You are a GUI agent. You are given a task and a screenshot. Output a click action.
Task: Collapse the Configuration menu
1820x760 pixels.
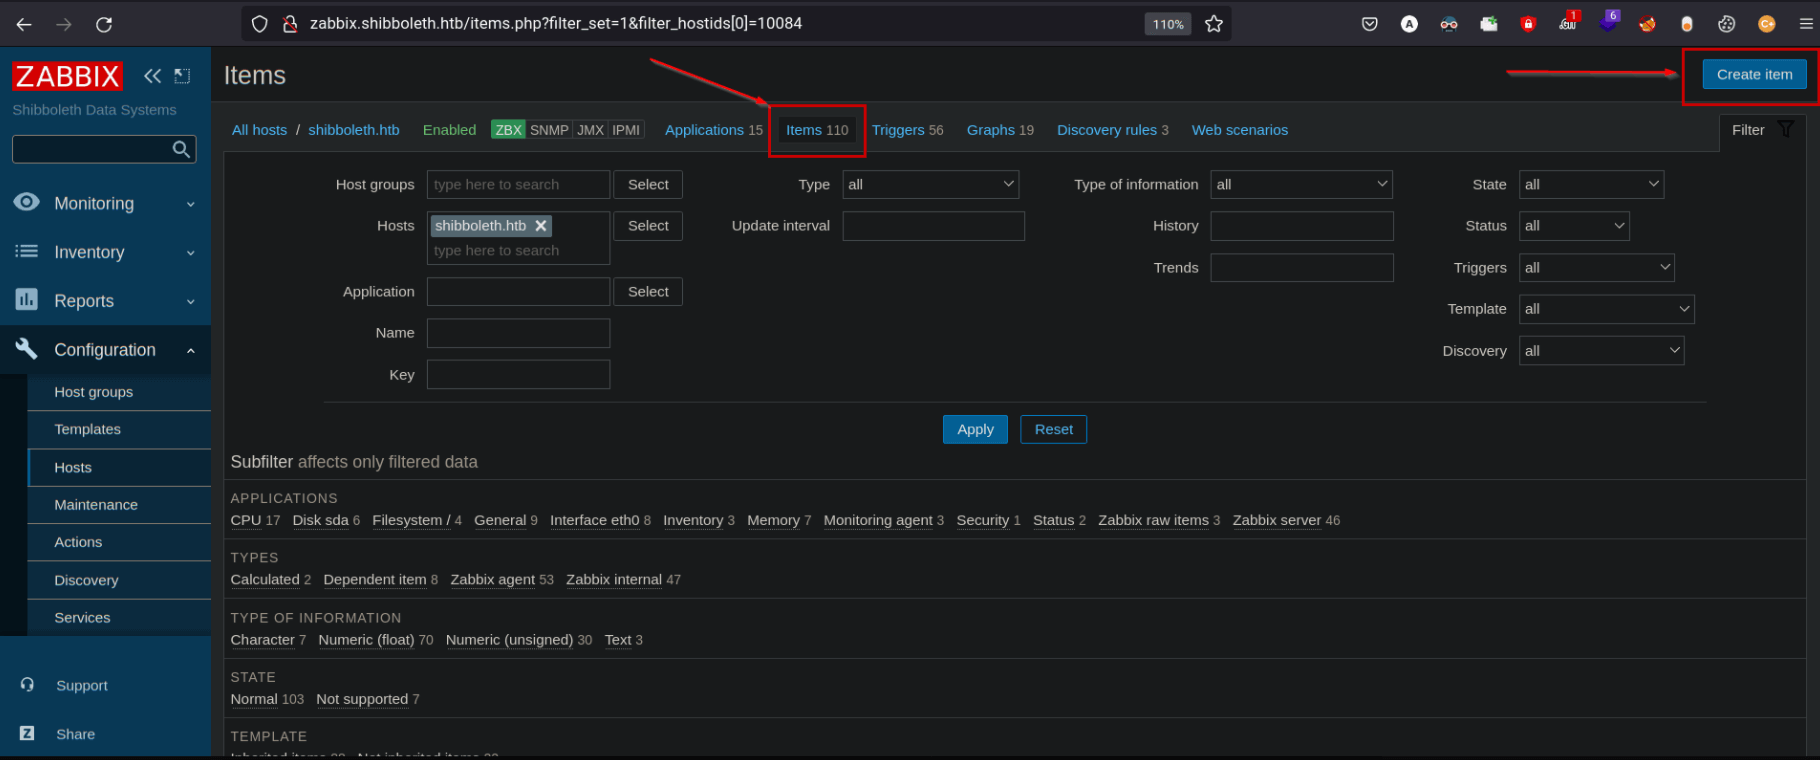coord(105,350)
